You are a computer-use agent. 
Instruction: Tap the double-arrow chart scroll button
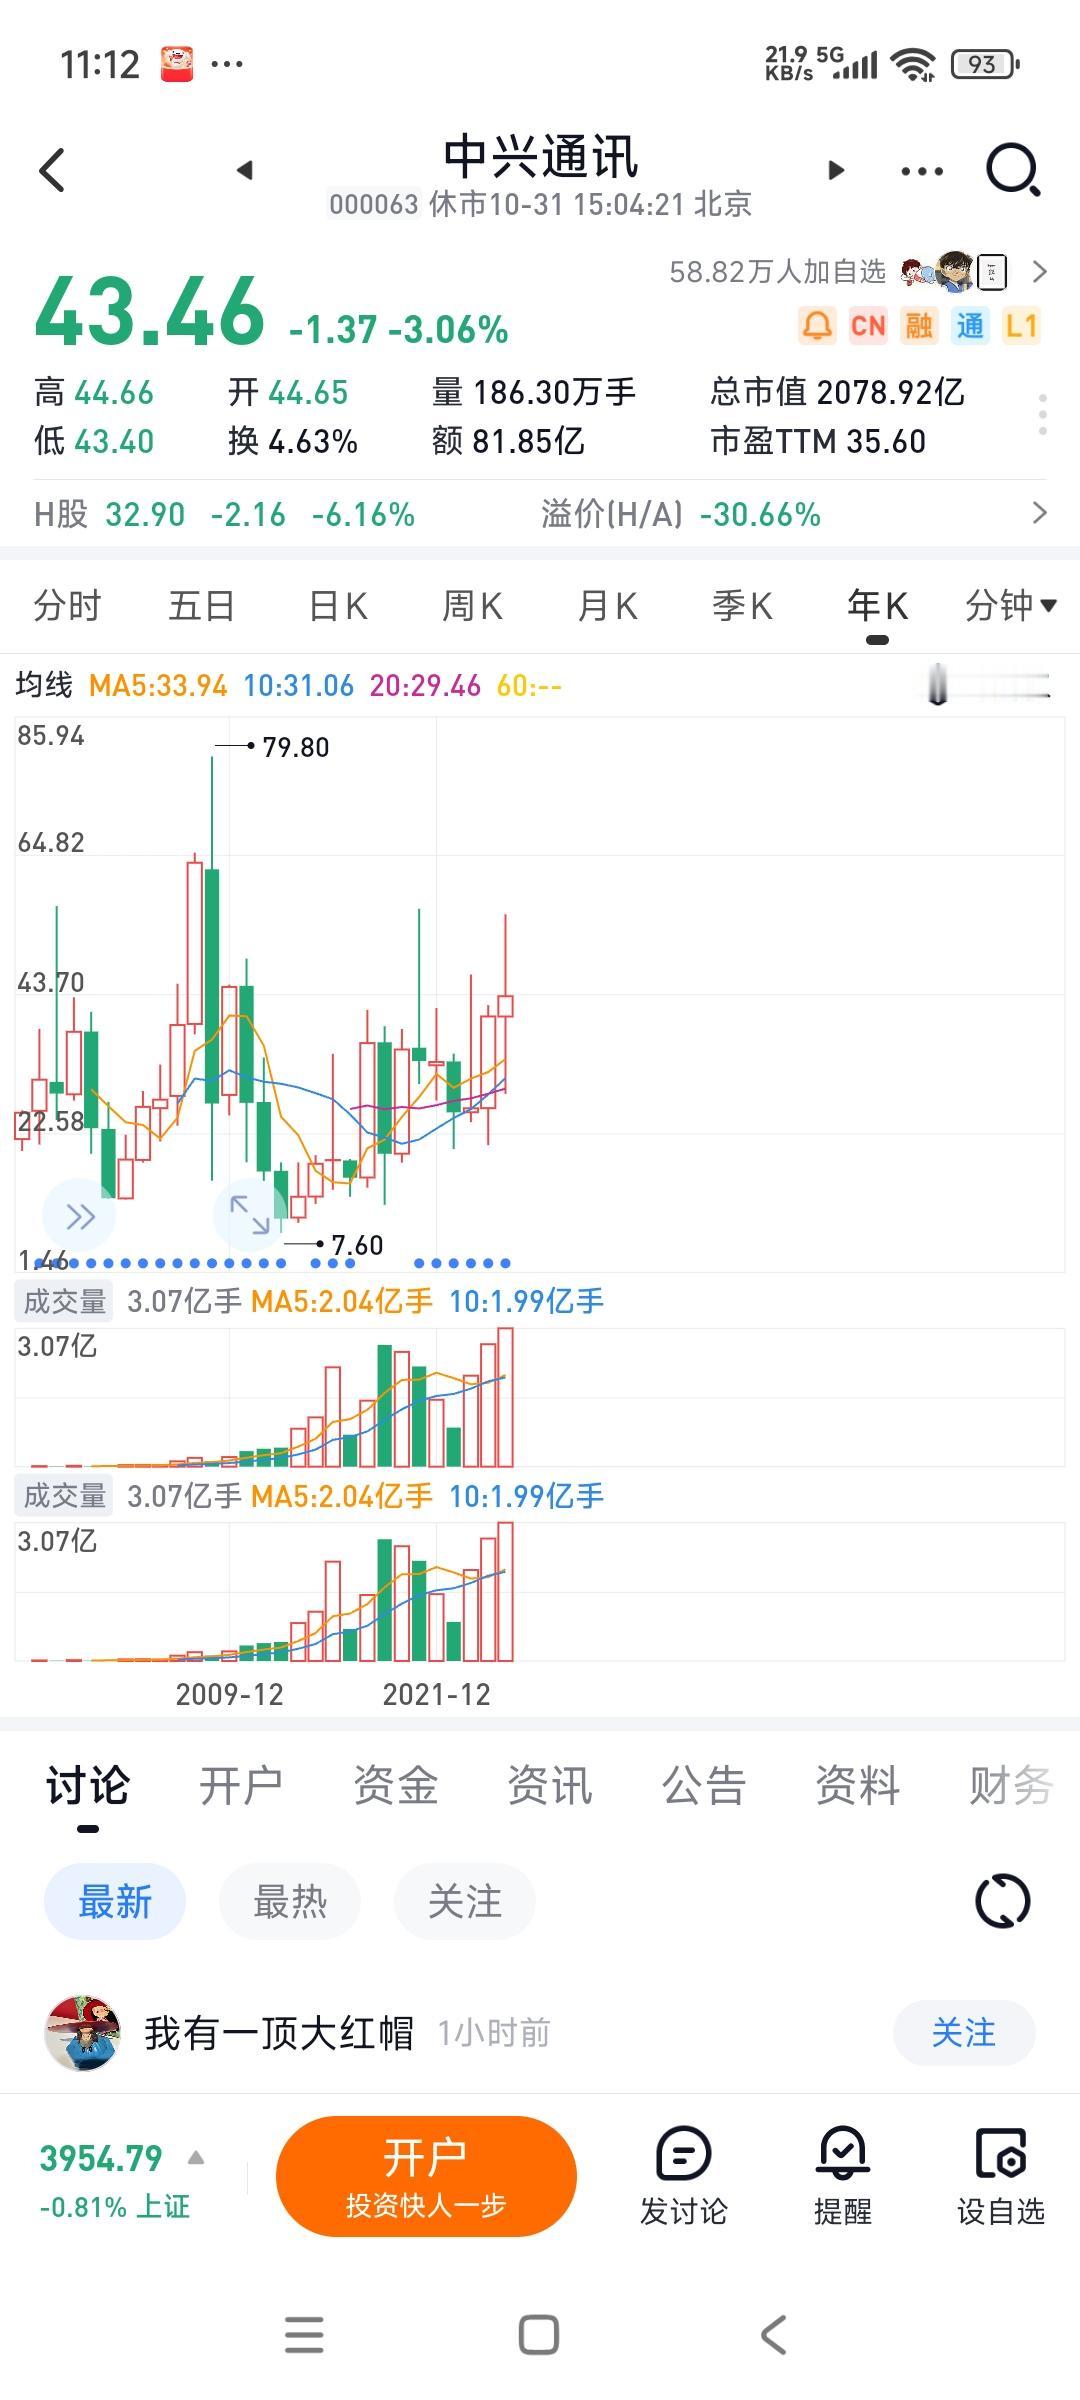(x=79, y=1217)
